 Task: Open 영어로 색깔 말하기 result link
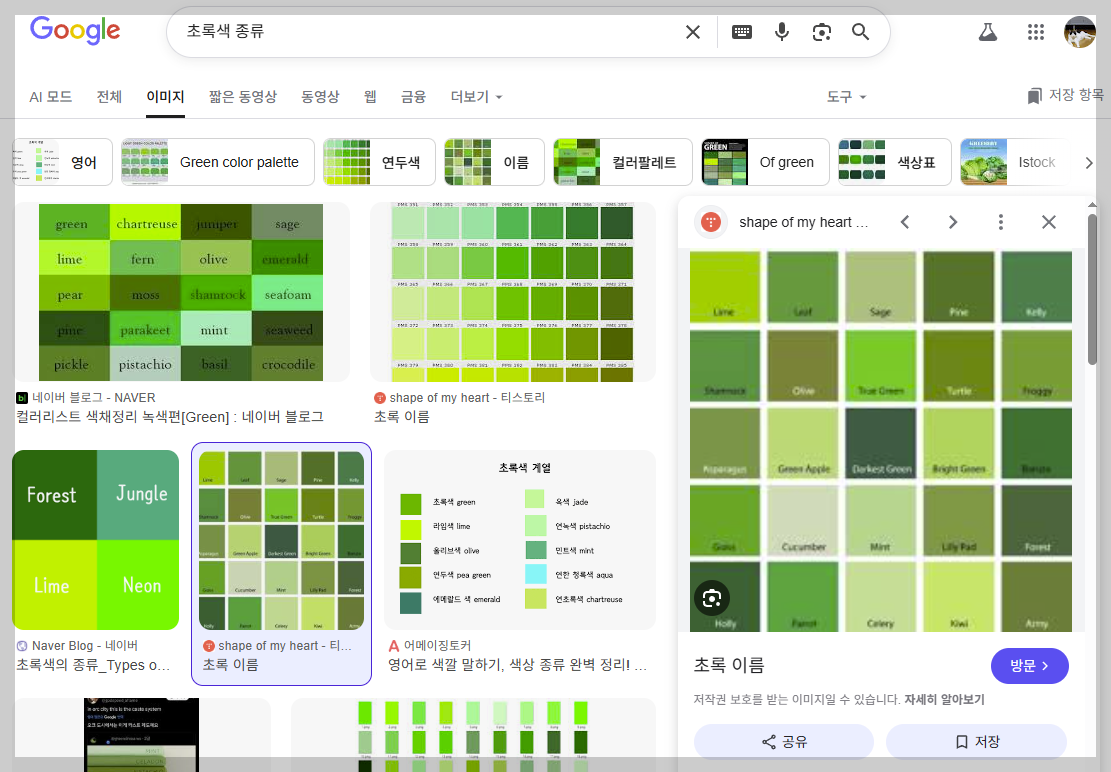click(517, 665)
